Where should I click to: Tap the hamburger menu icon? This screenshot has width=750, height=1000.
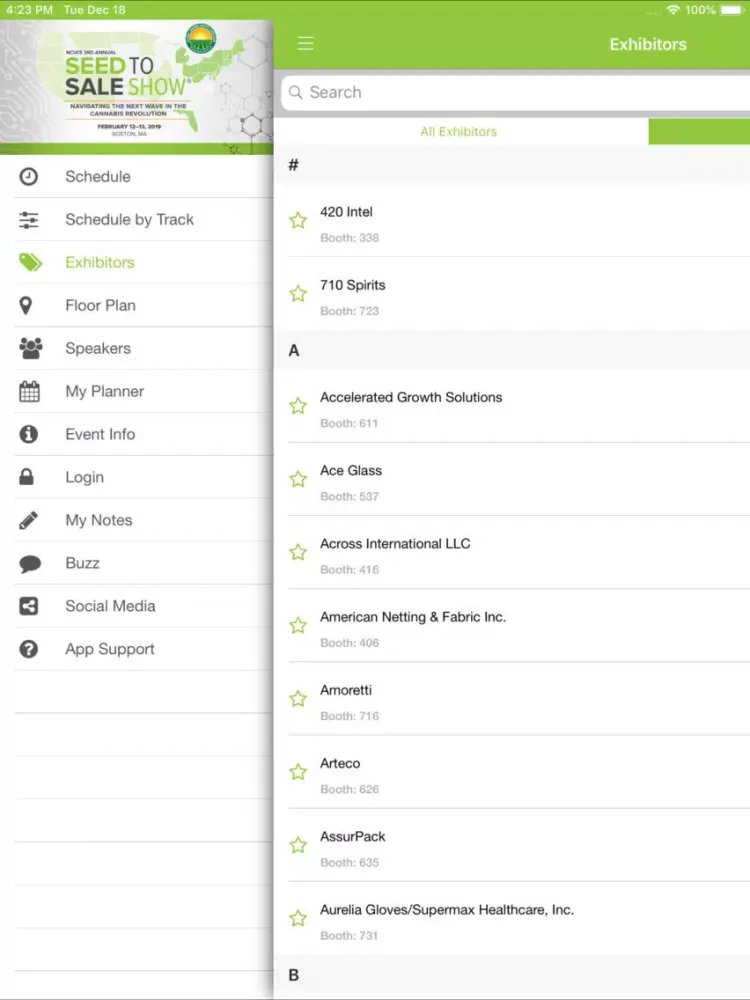coord(305,43)
